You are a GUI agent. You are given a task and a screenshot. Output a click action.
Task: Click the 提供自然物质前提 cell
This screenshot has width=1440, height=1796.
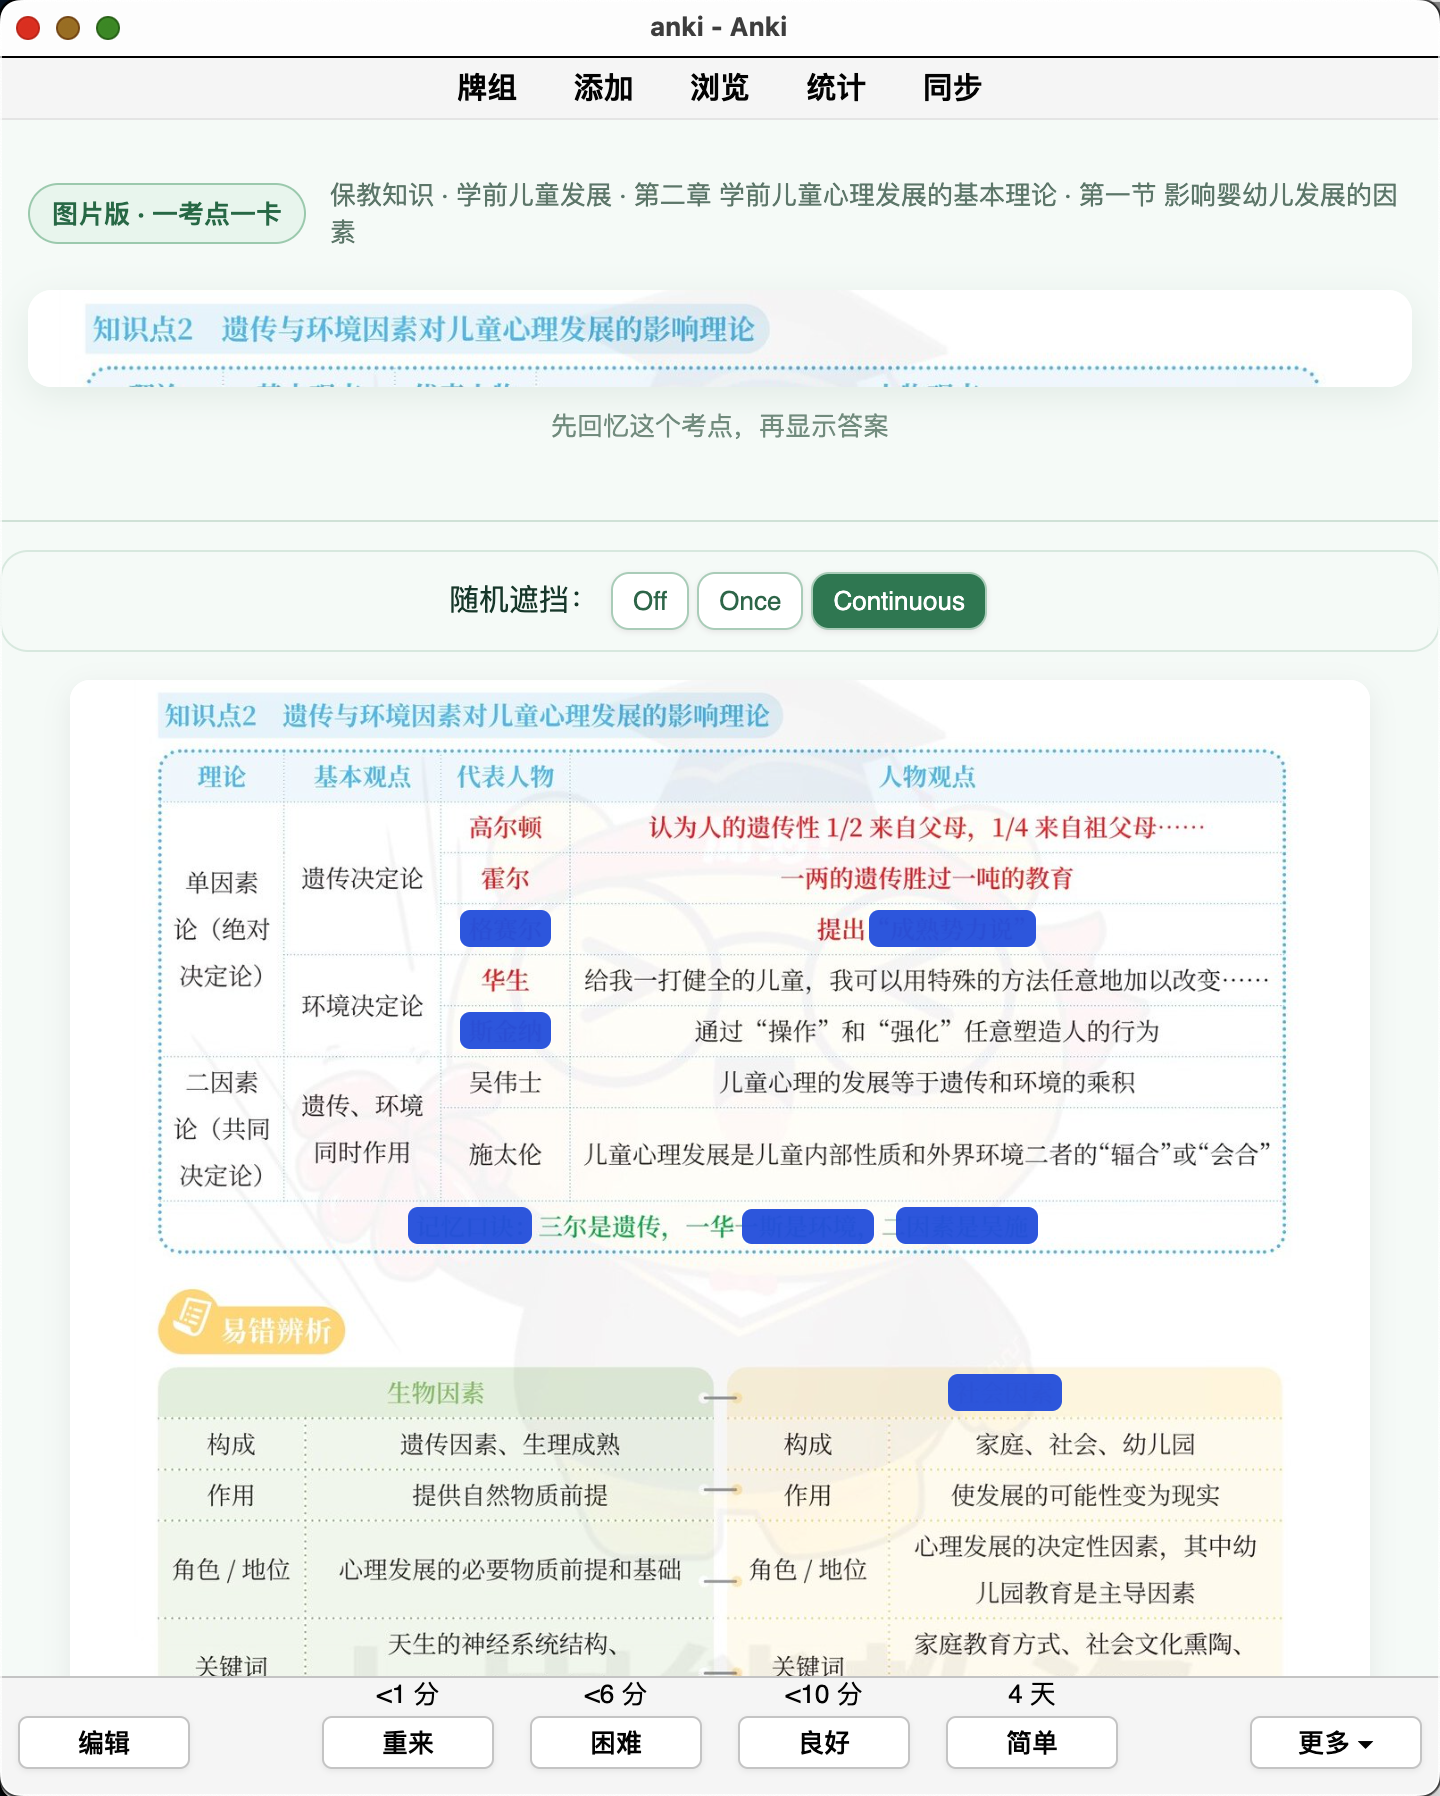click(510, 1495)
